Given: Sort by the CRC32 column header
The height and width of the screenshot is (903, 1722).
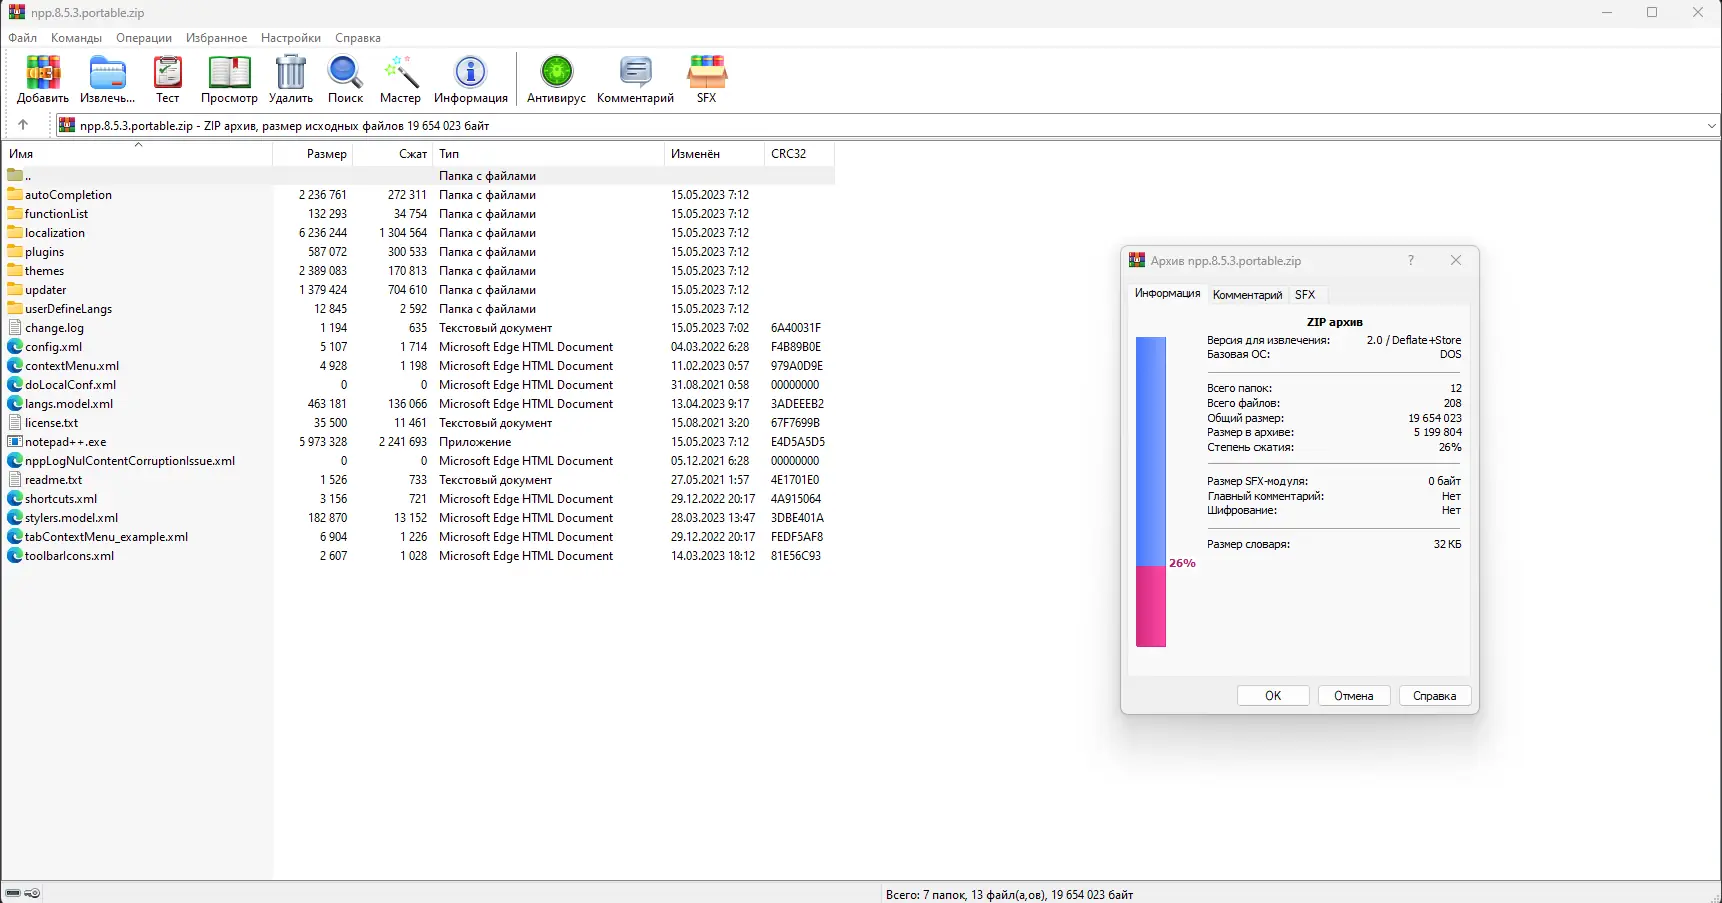Looking at the screenshot, I should (x=799, y=154).
